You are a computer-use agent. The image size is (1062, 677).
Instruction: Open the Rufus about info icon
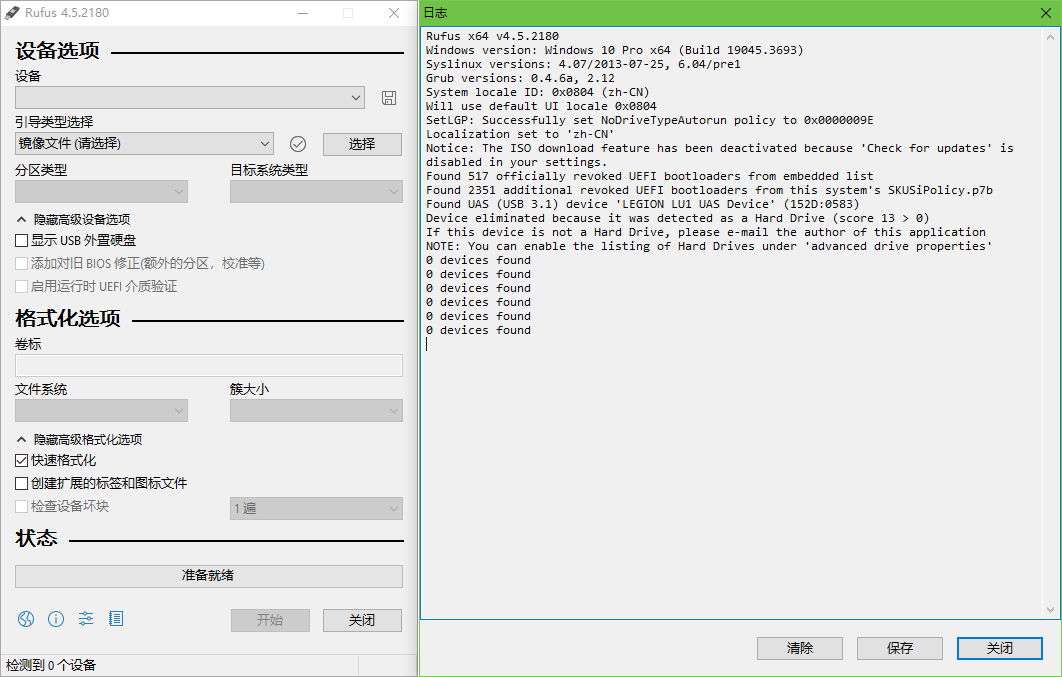(x=56, y=619)
